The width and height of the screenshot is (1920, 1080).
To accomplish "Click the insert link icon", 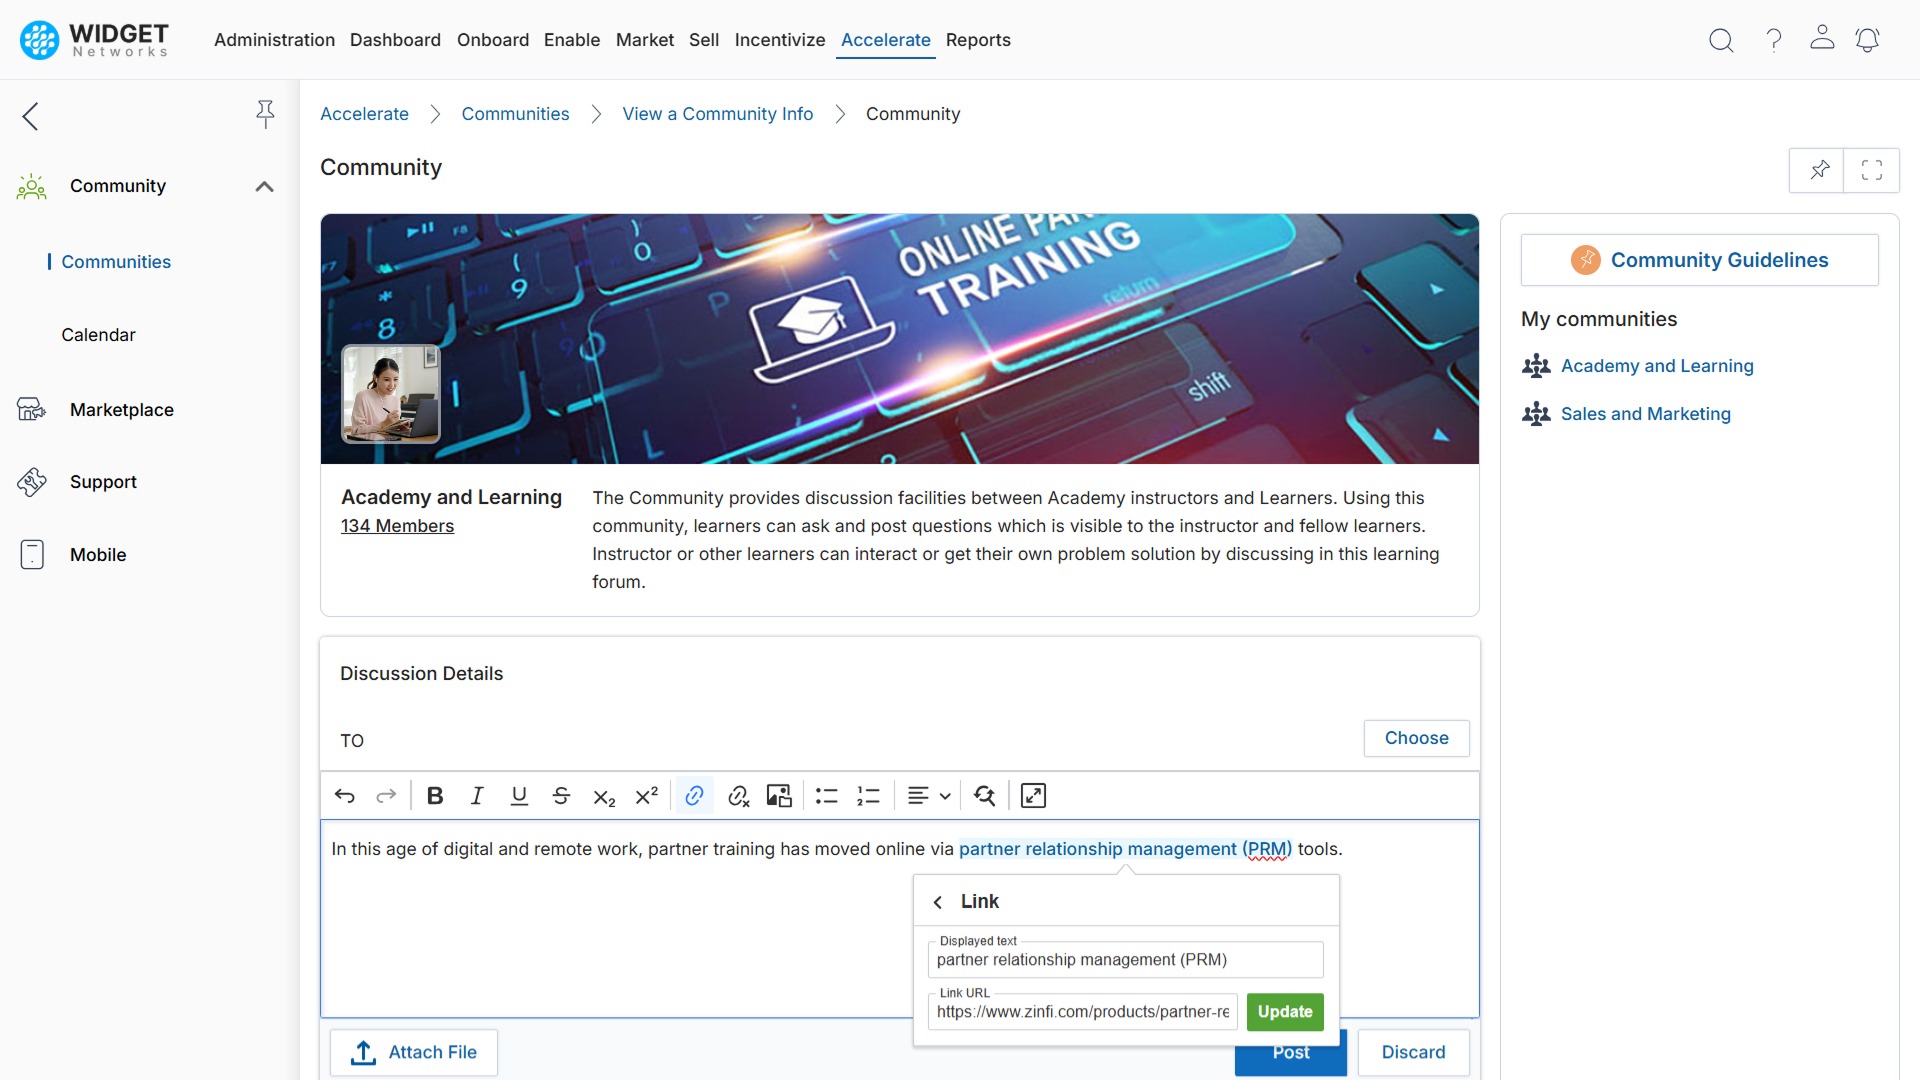I will point(695,796).
